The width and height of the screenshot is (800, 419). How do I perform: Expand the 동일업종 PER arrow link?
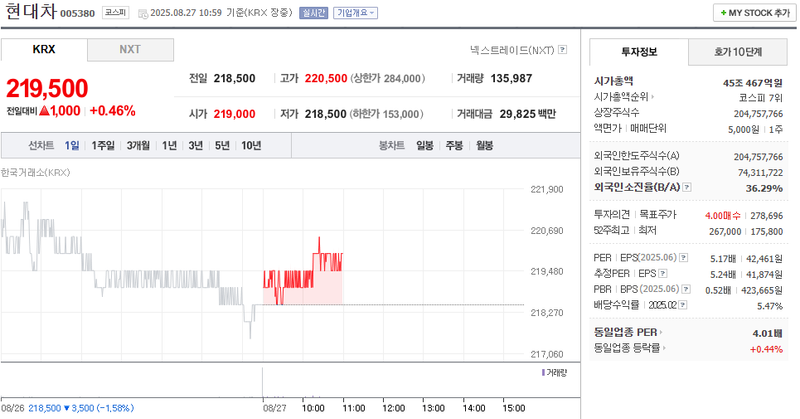tap(661, 332)
